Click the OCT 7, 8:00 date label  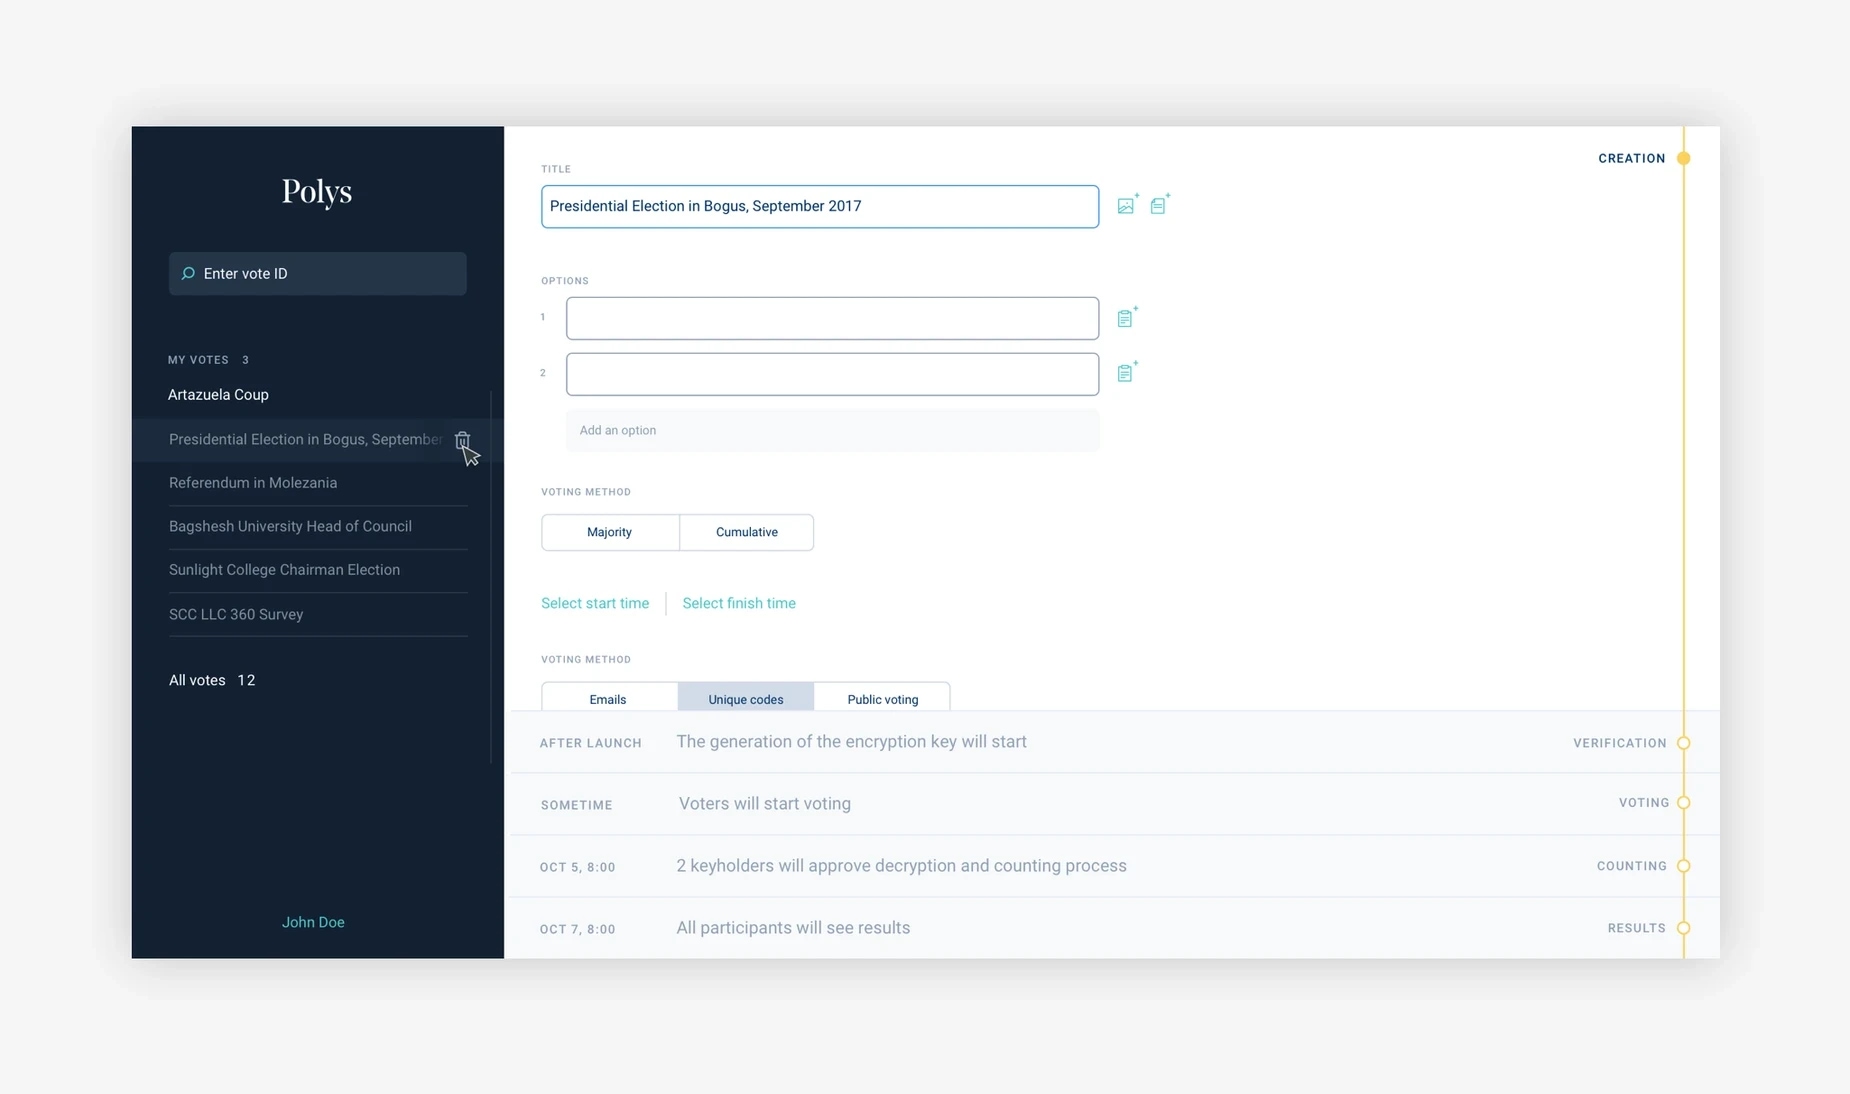(x=578, y=929)
